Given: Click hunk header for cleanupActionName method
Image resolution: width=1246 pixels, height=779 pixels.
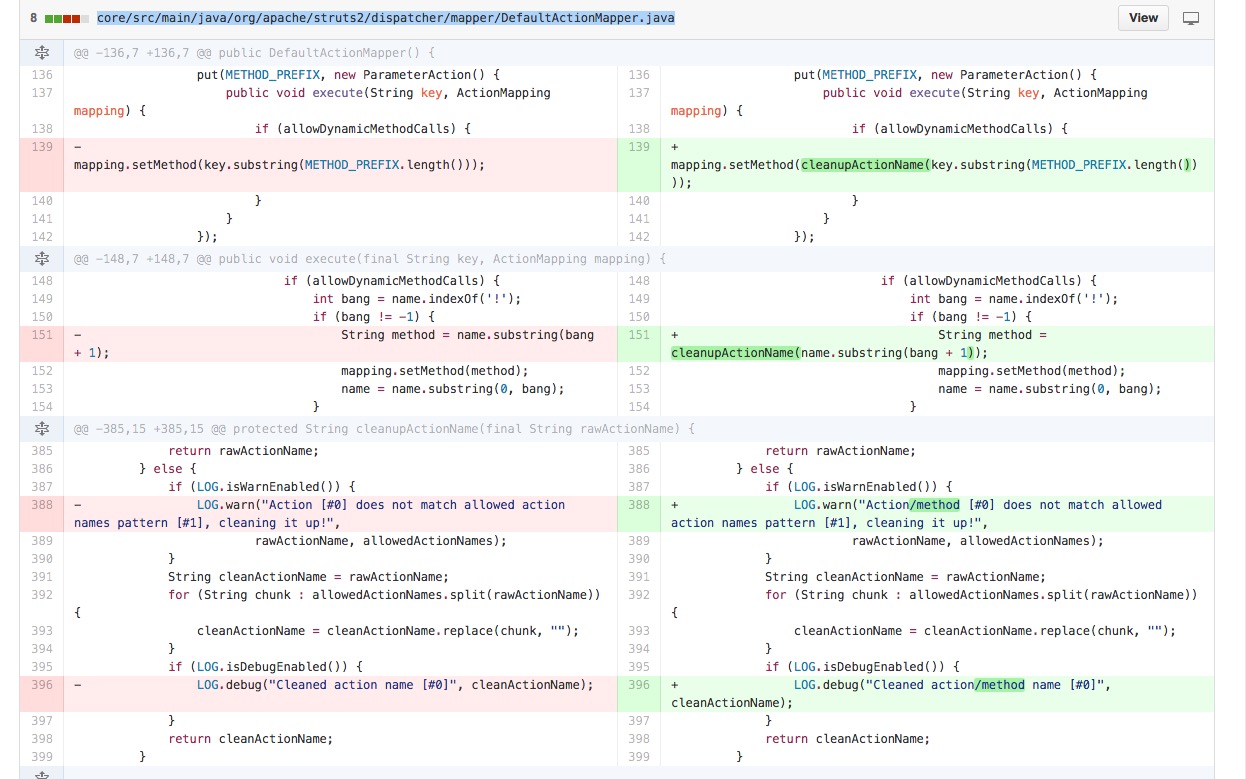Looking at the screenshot, I should click(384, 429).
